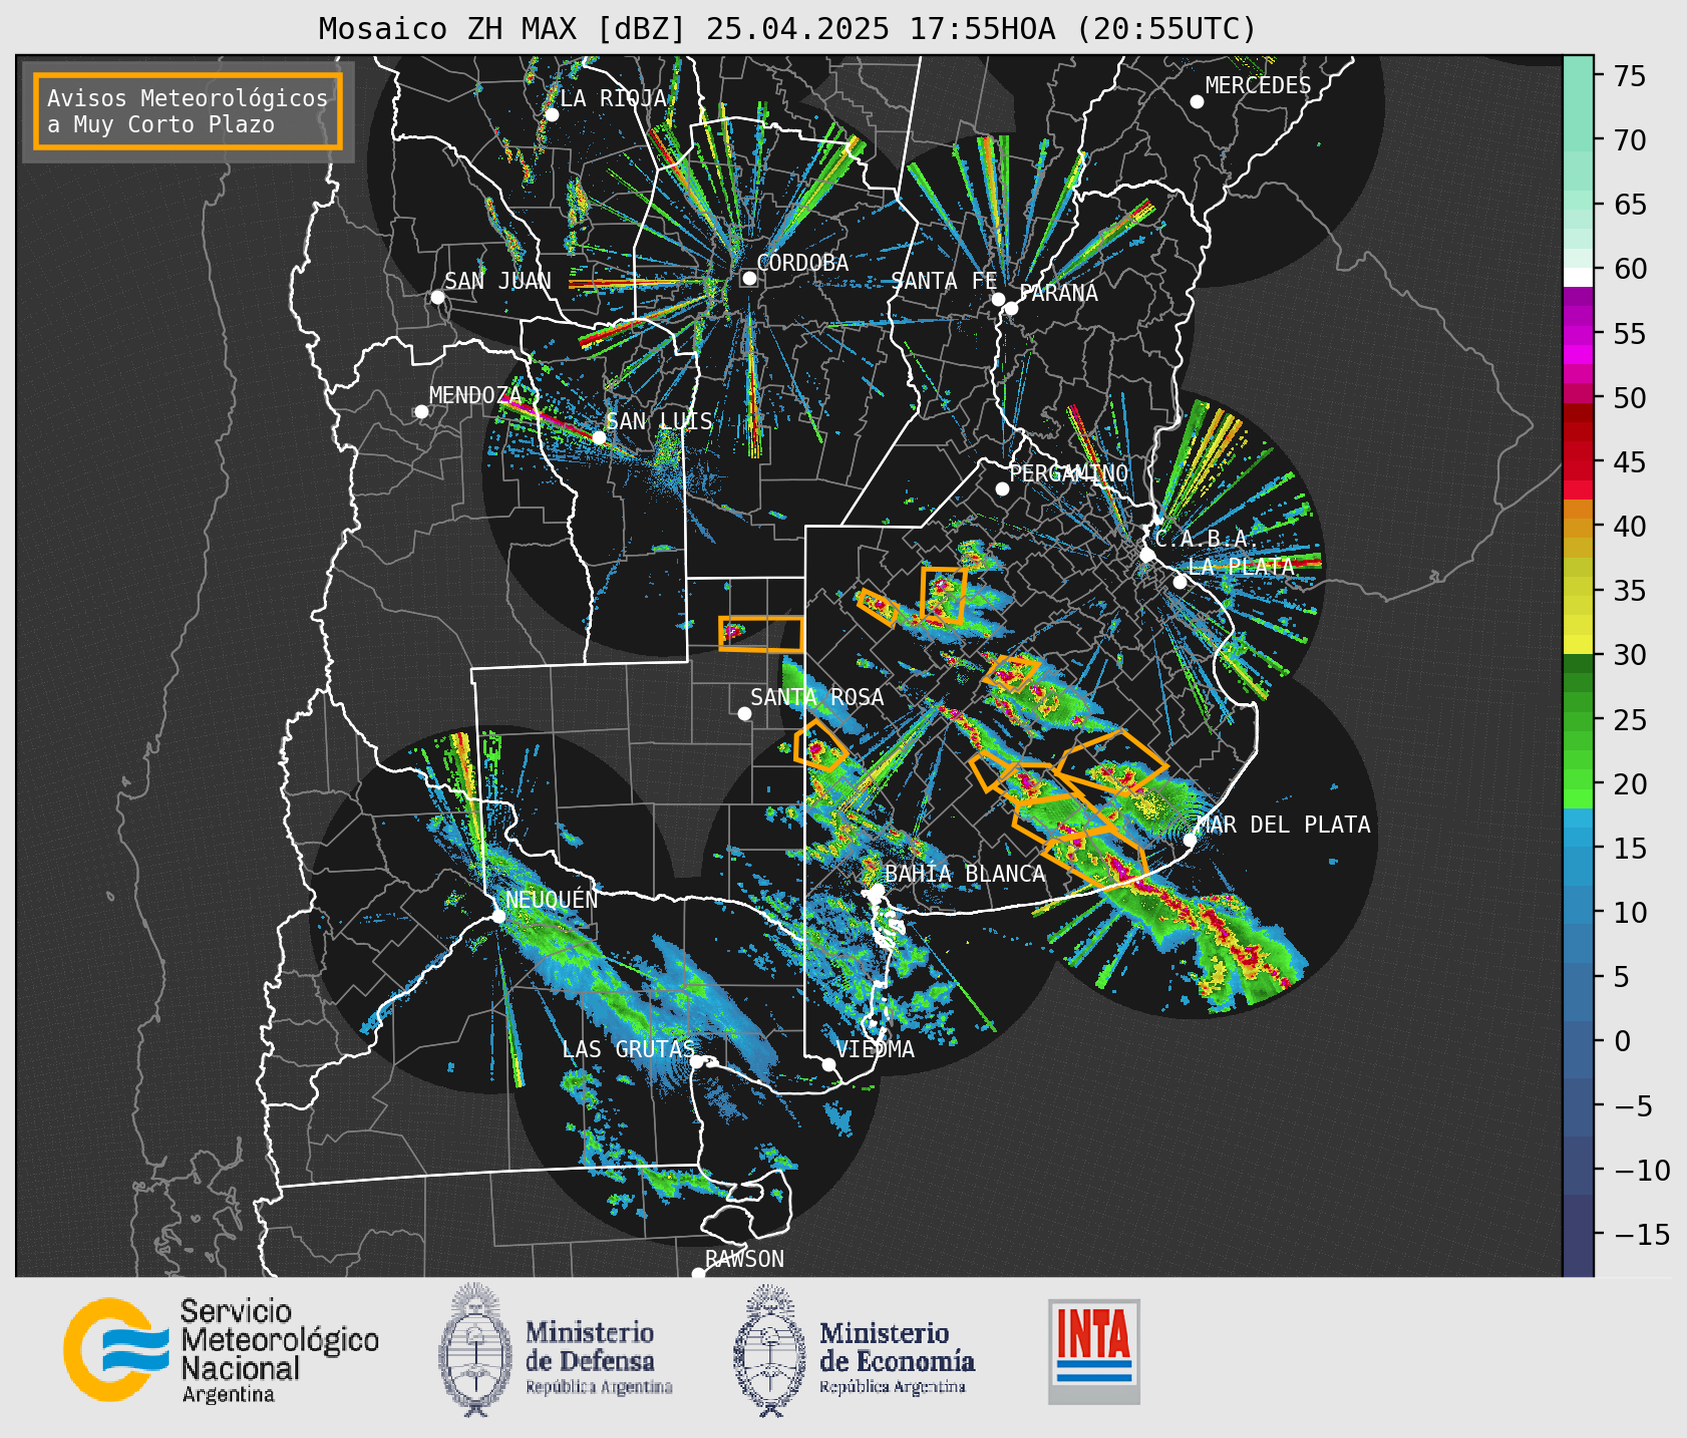Click the 60 value on the dBZ scale
Image resolution: width=1687 pixels, height=1438 pixels.
[x=1629, y=269]
